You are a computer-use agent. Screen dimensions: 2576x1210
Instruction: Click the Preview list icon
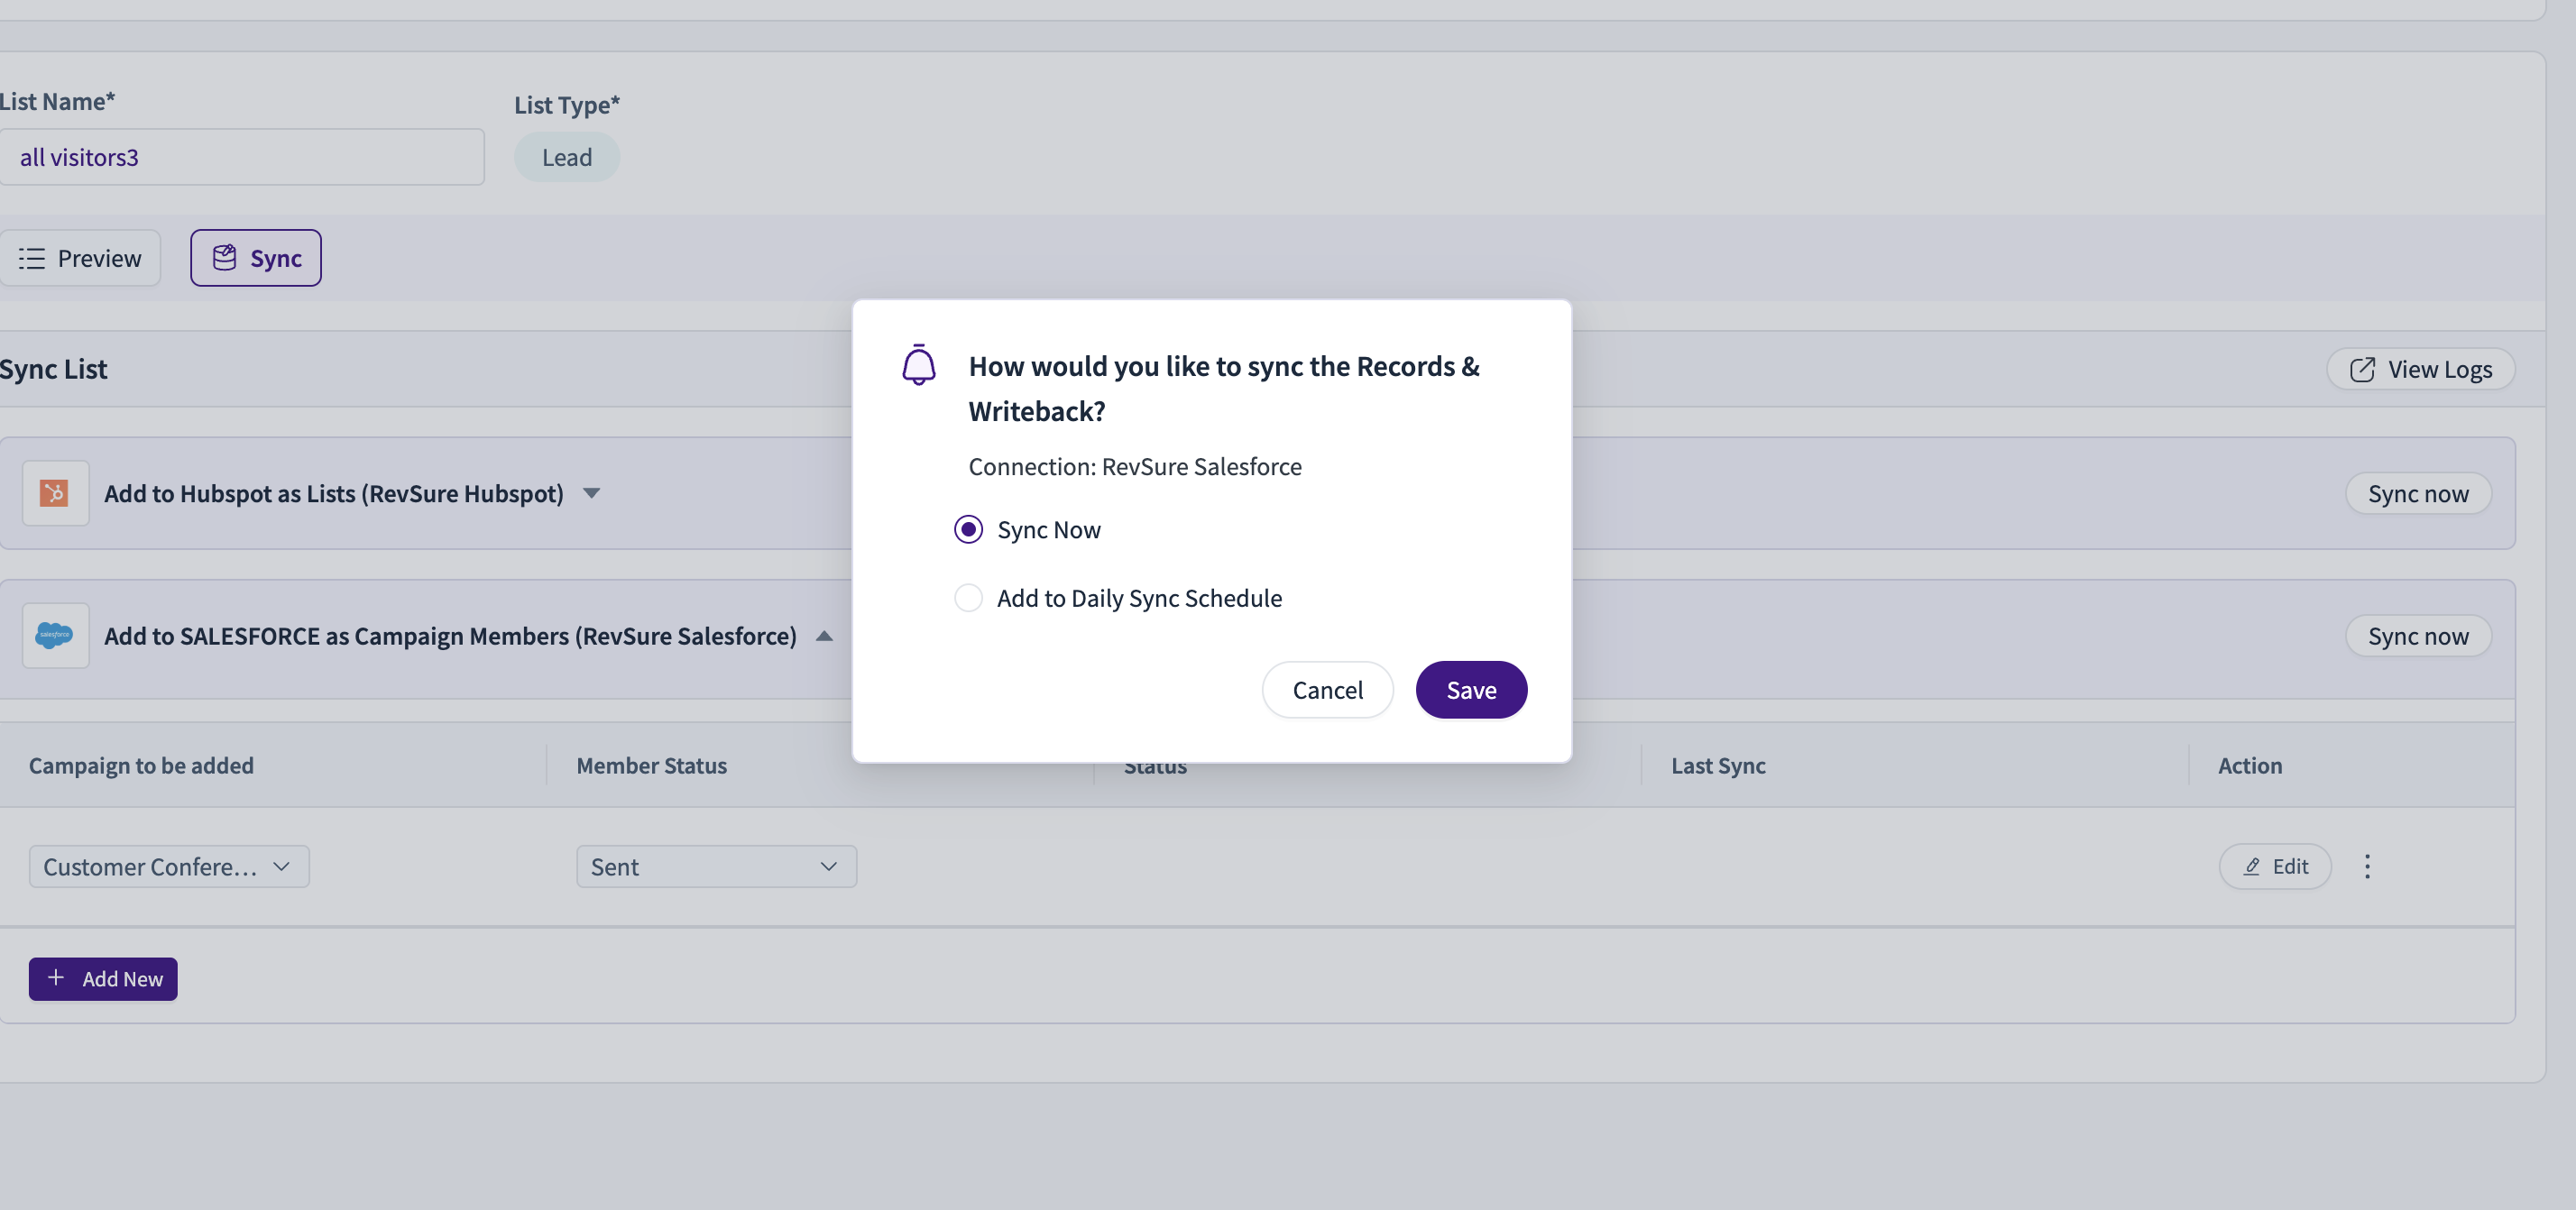(x=32, y=258)
